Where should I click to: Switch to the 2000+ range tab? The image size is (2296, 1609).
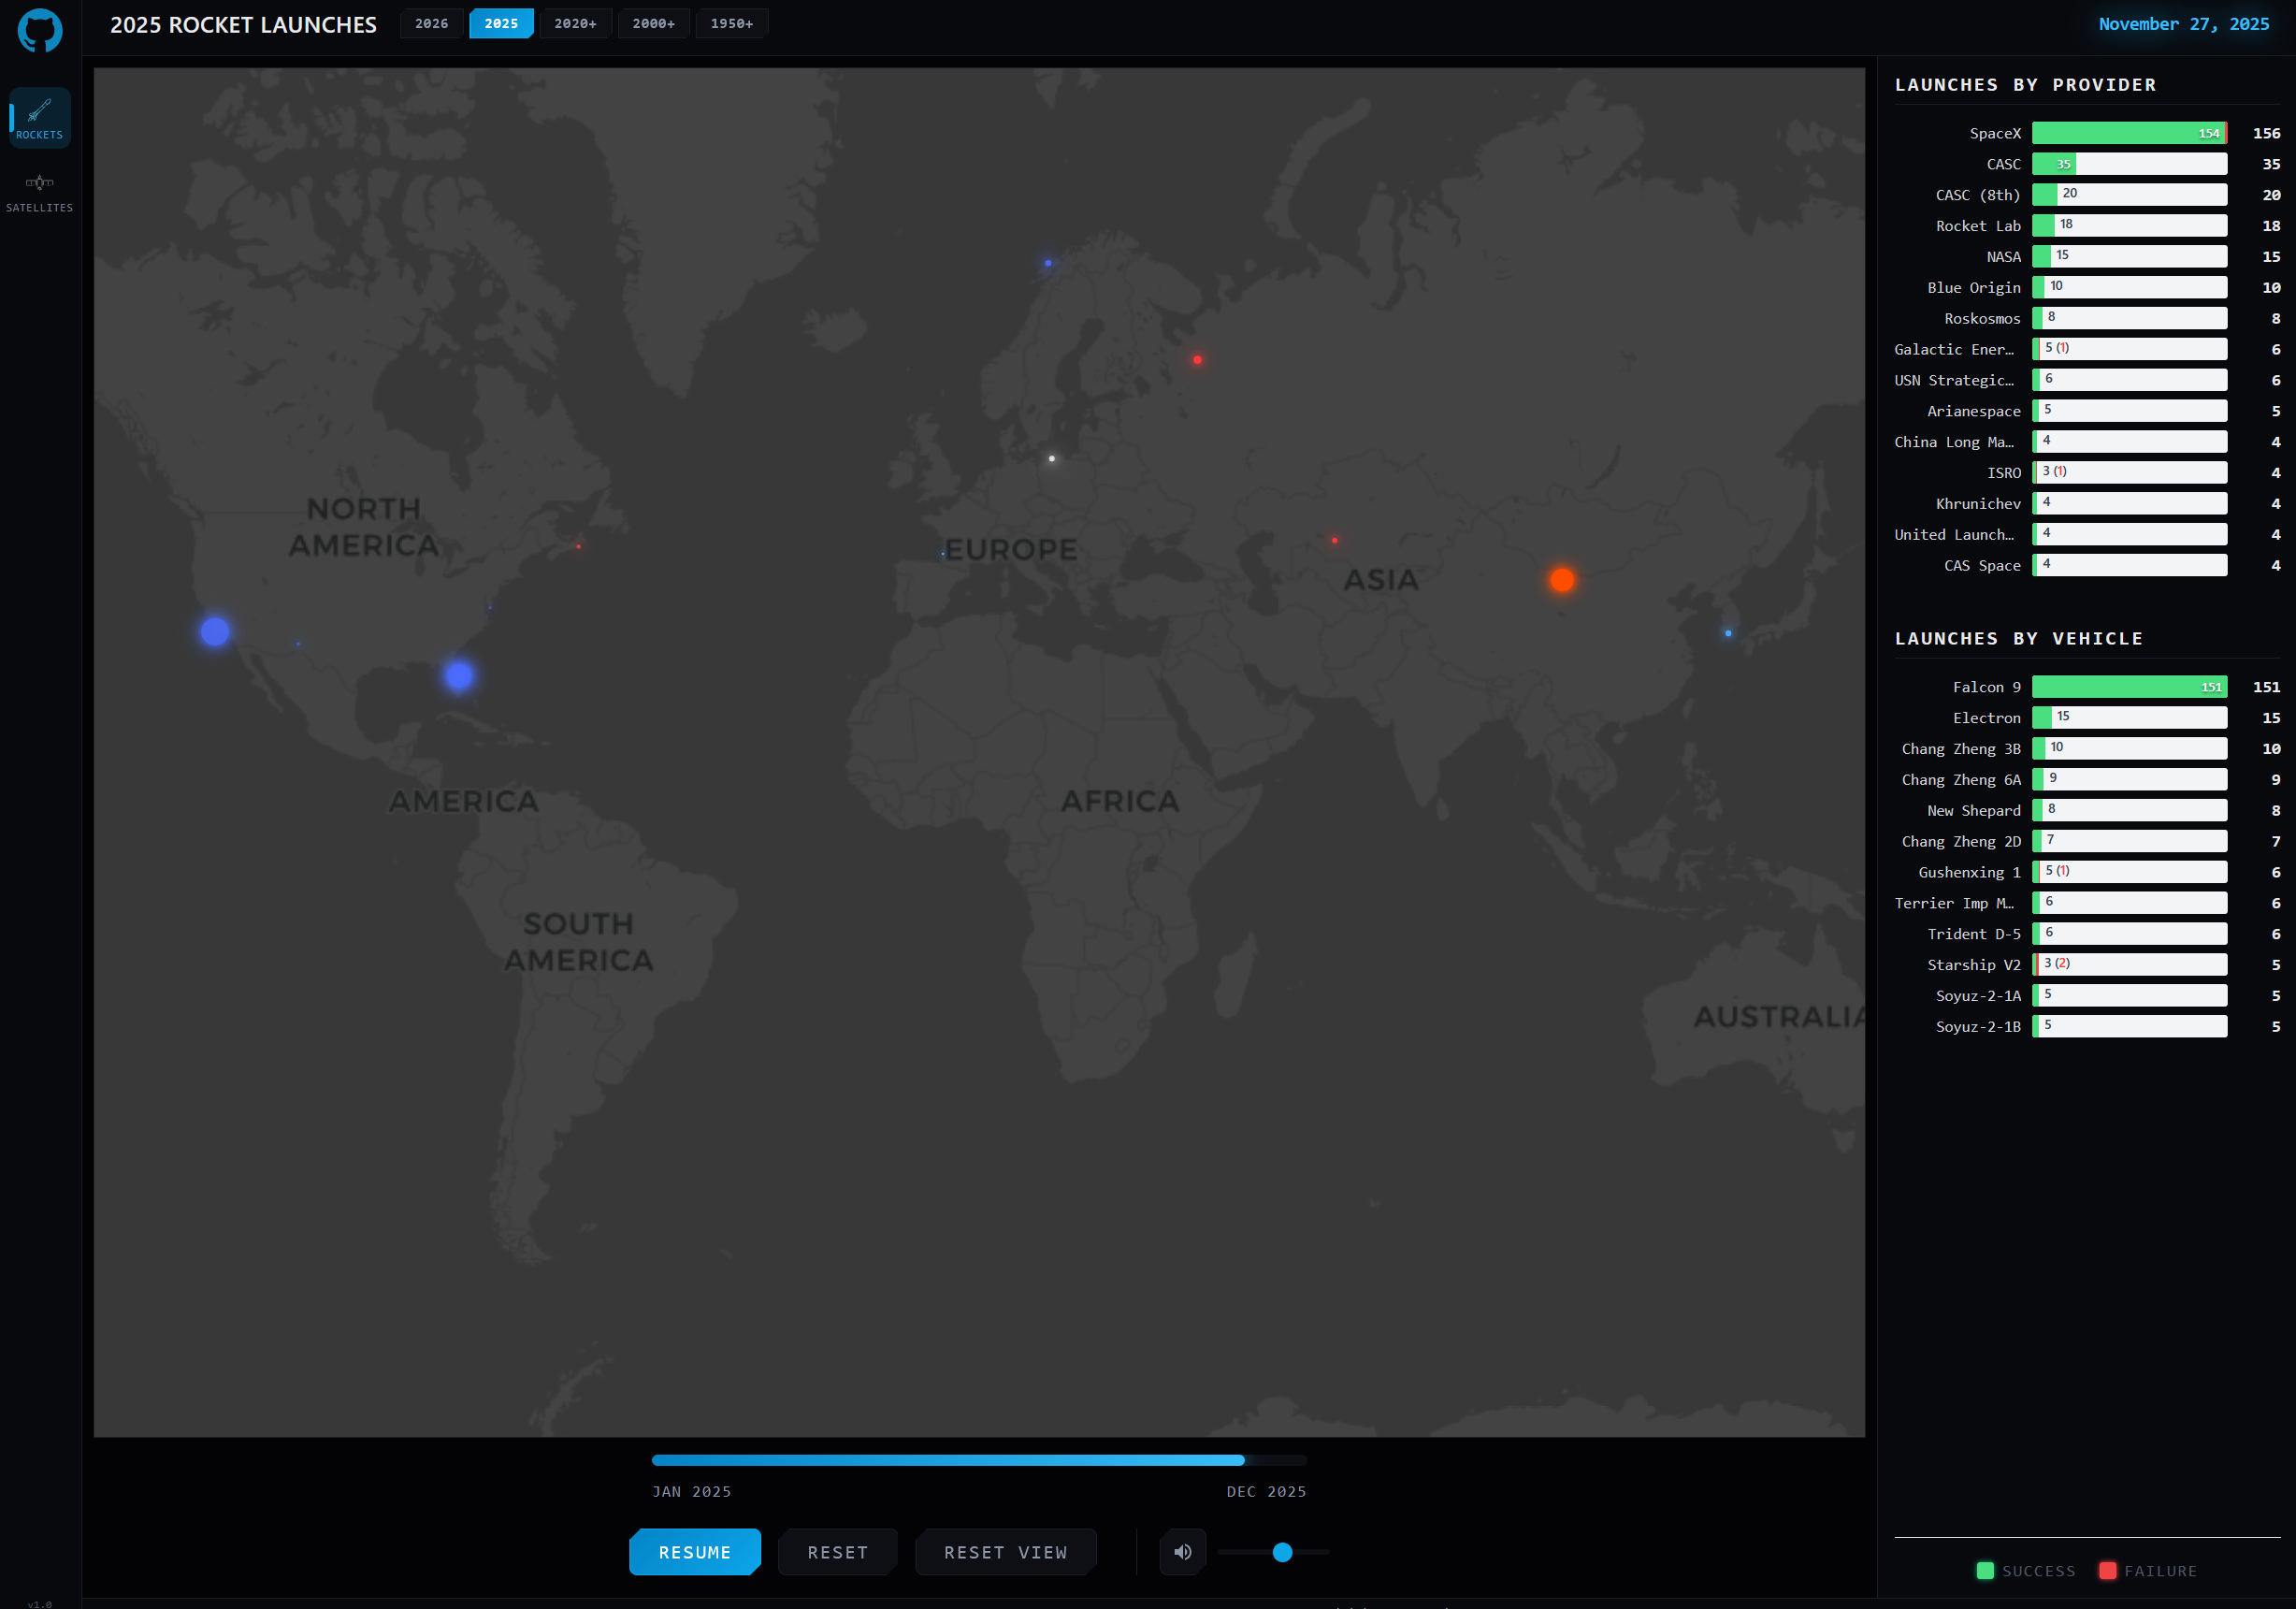pyautogui.click(x=653, y=24)
